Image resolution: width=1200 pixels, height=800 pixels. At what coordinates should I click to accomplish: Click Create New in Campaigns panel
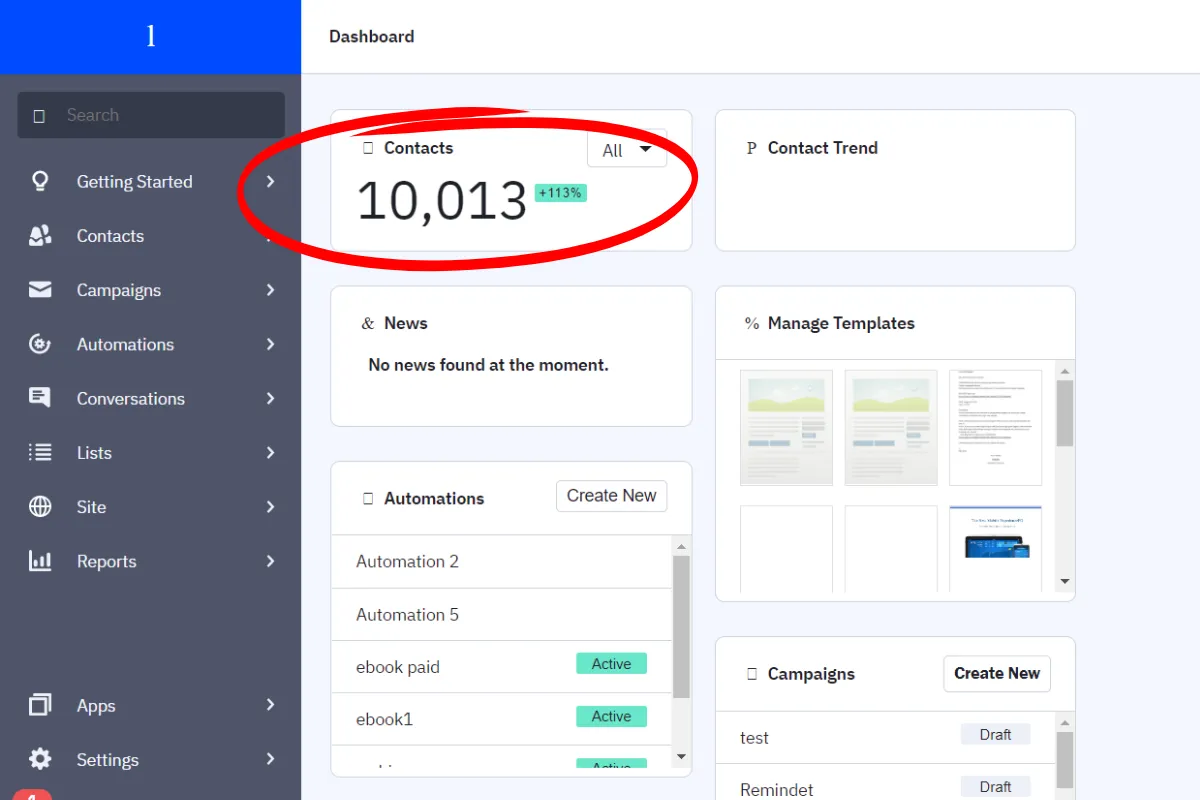click(997, 674)
